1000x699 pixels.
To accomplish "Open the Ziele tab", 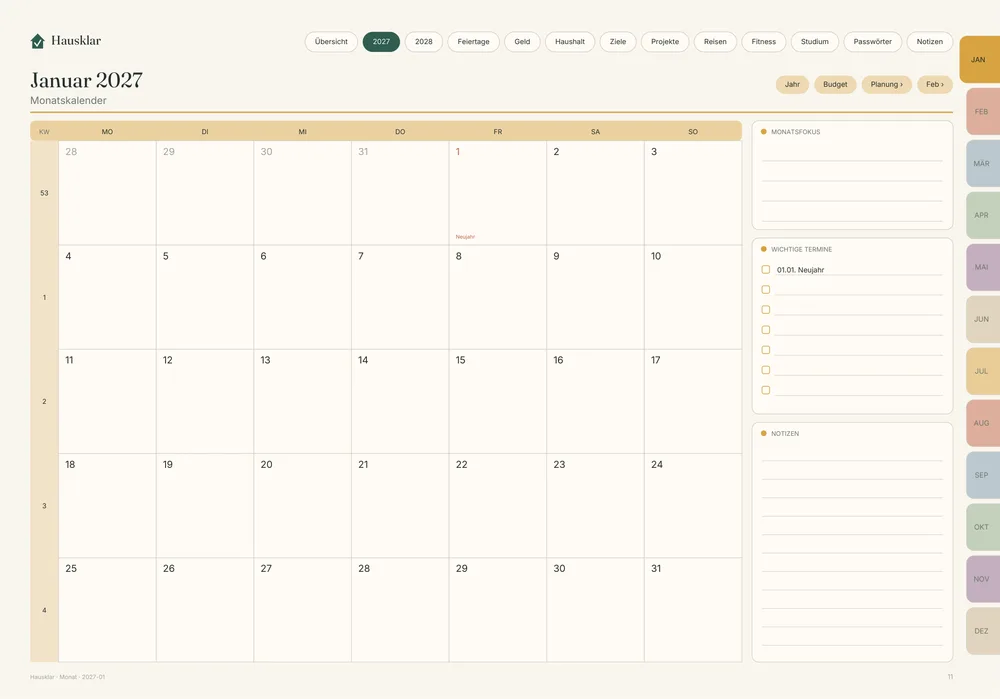I will pyautogui.click(x=618, y=42).
